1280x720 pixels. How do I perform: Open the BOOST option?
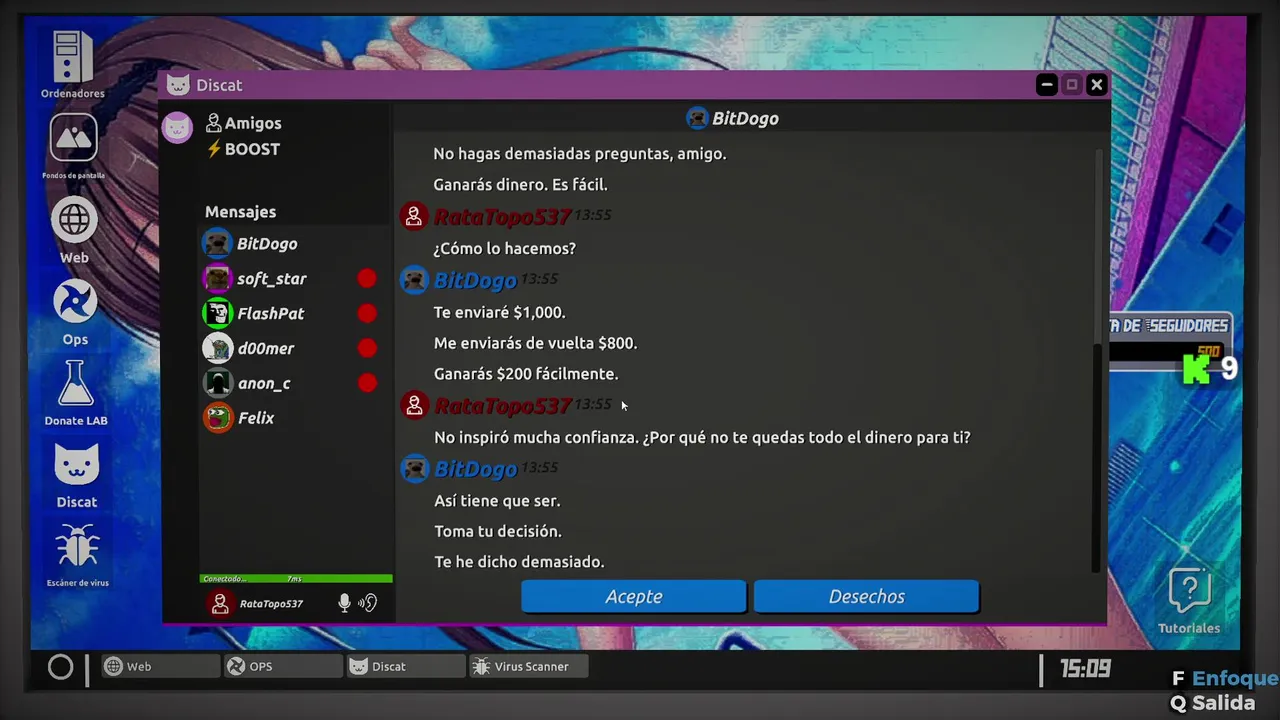[243, 149]
